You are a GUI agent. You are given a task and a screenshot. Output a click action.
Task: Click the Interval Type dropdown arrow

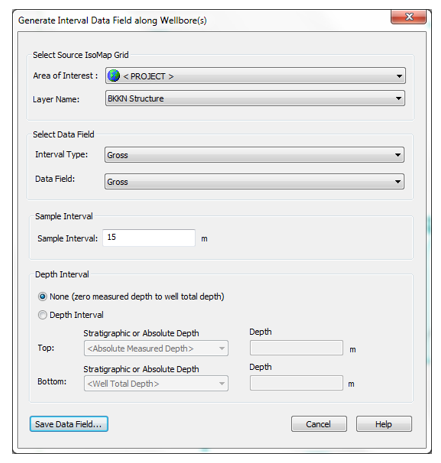click(398, 155)
